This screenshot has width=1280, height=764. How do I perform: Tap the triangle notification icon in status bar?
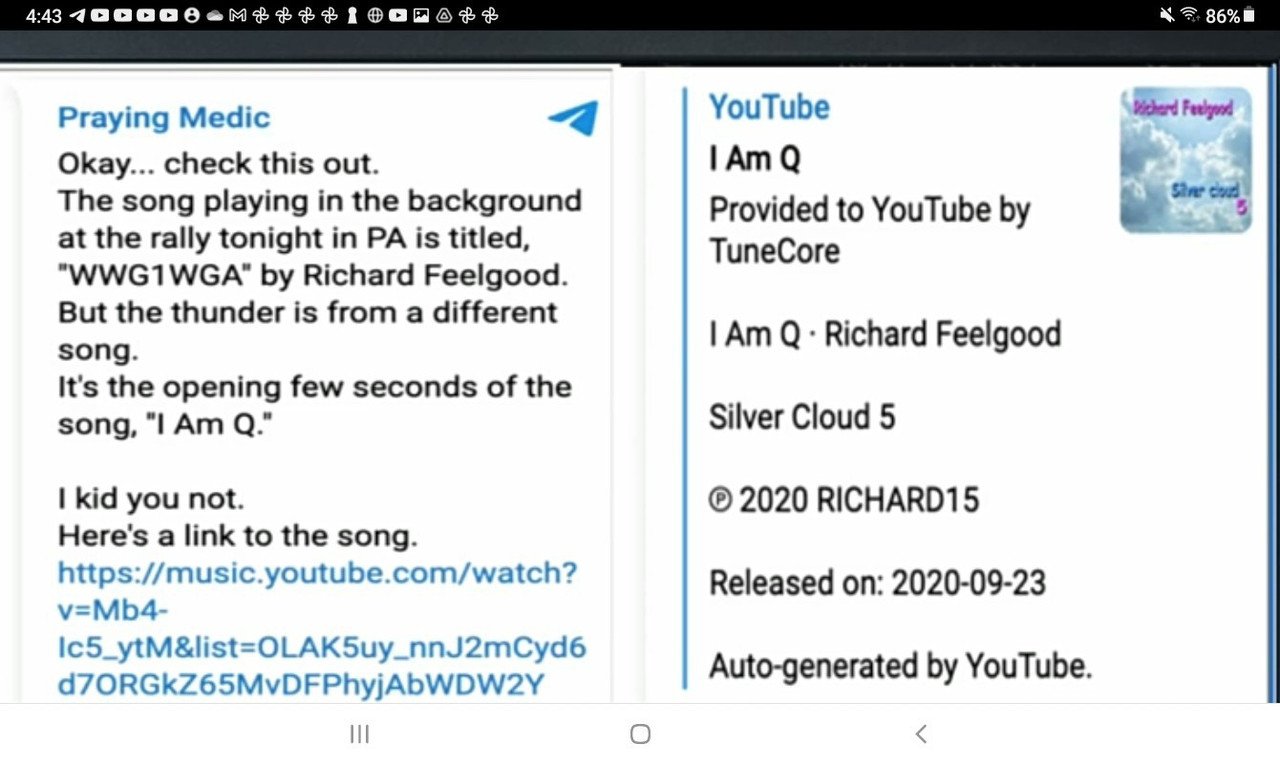(x=444, y=16)
